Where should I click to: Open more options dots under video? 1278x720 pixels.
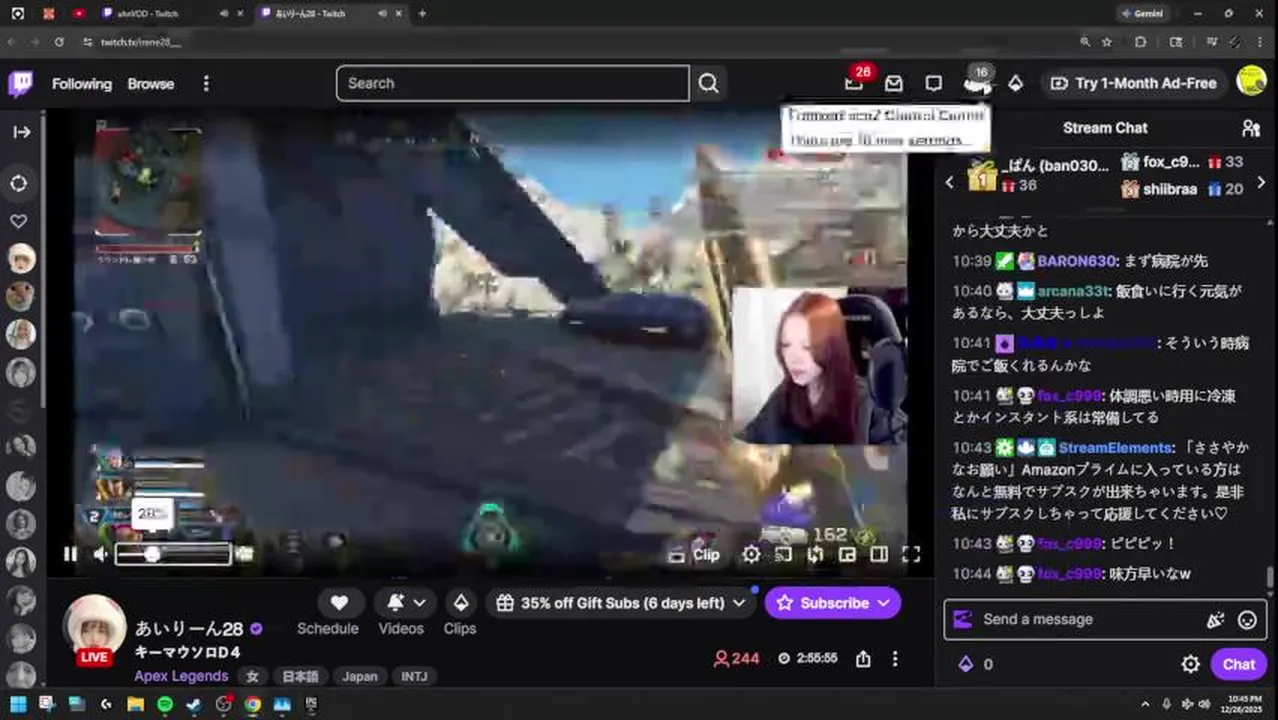[895, 658]
